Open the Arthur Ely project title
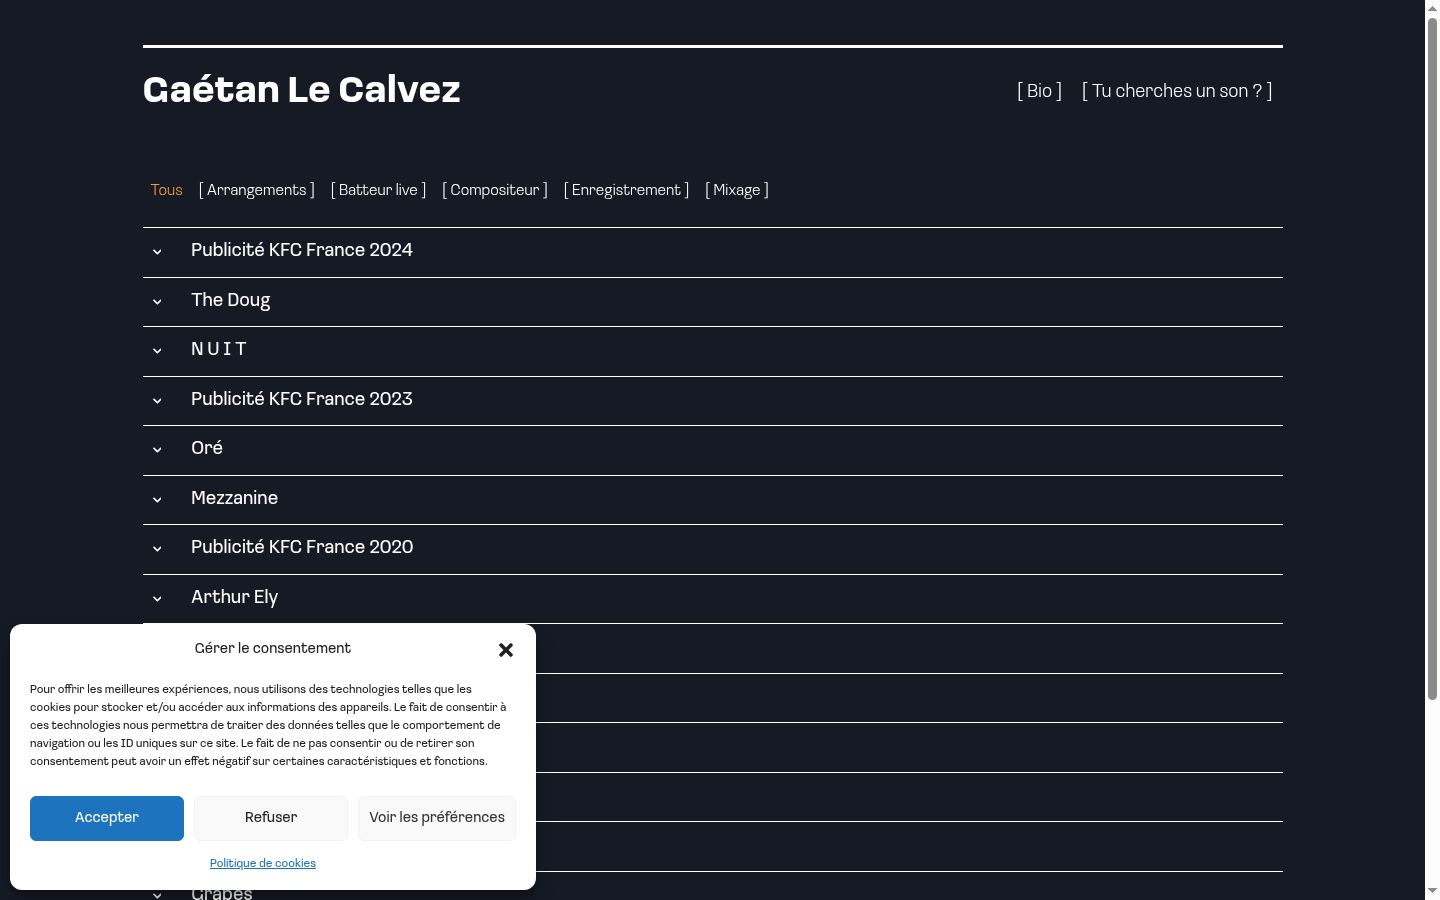Viewport: 1440px width, 900px height. coord(235,597)
